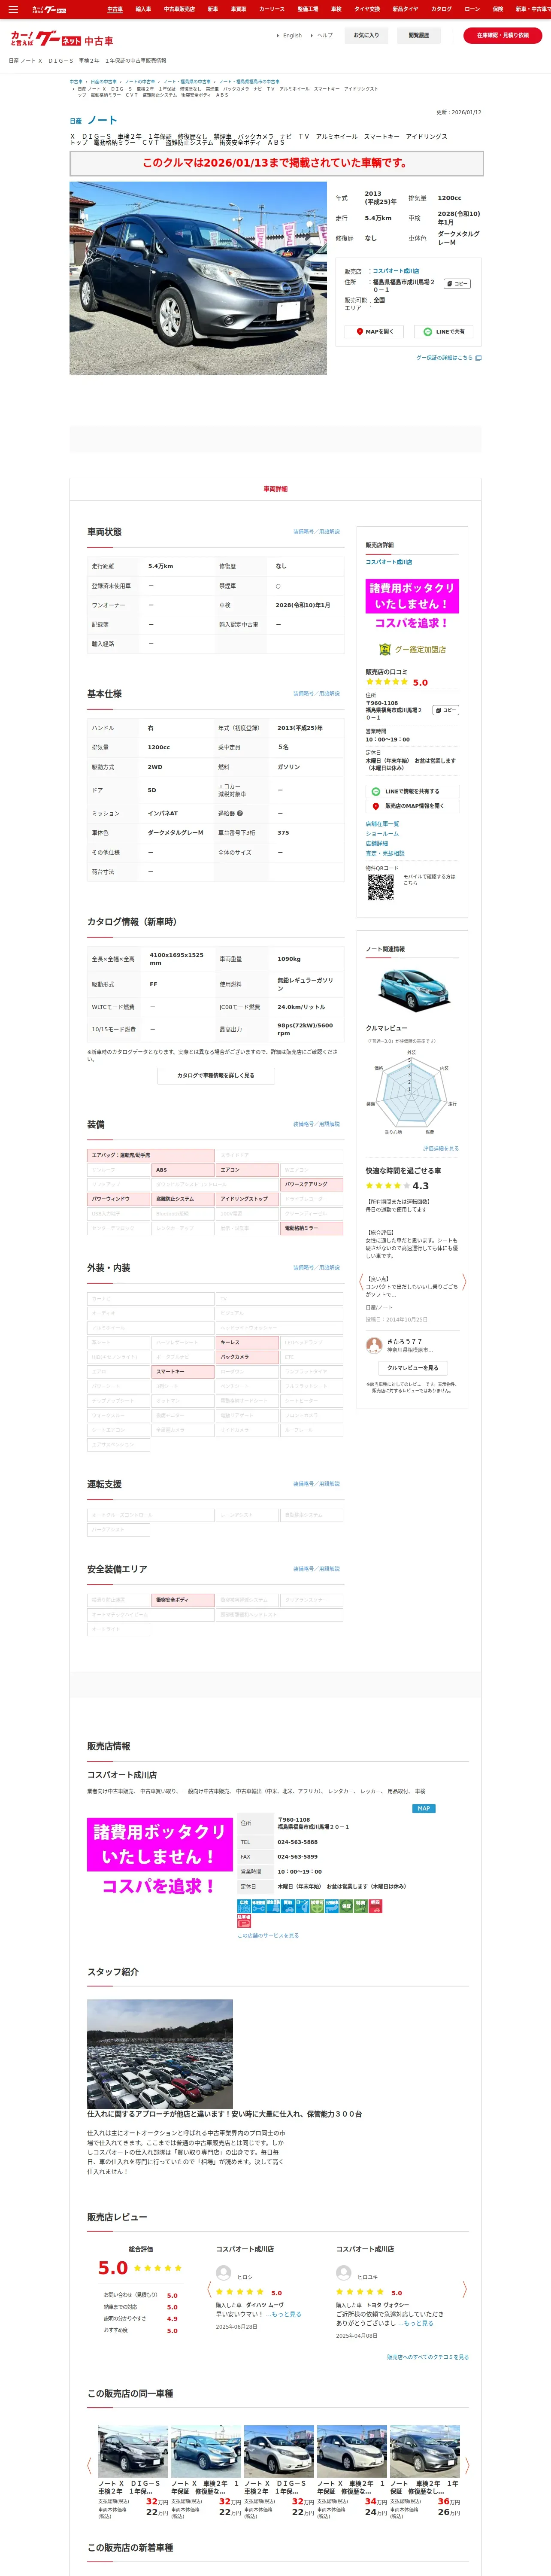
Task: Click 販売店のMAP情報を開く button
Action: (x=412, y=806)
